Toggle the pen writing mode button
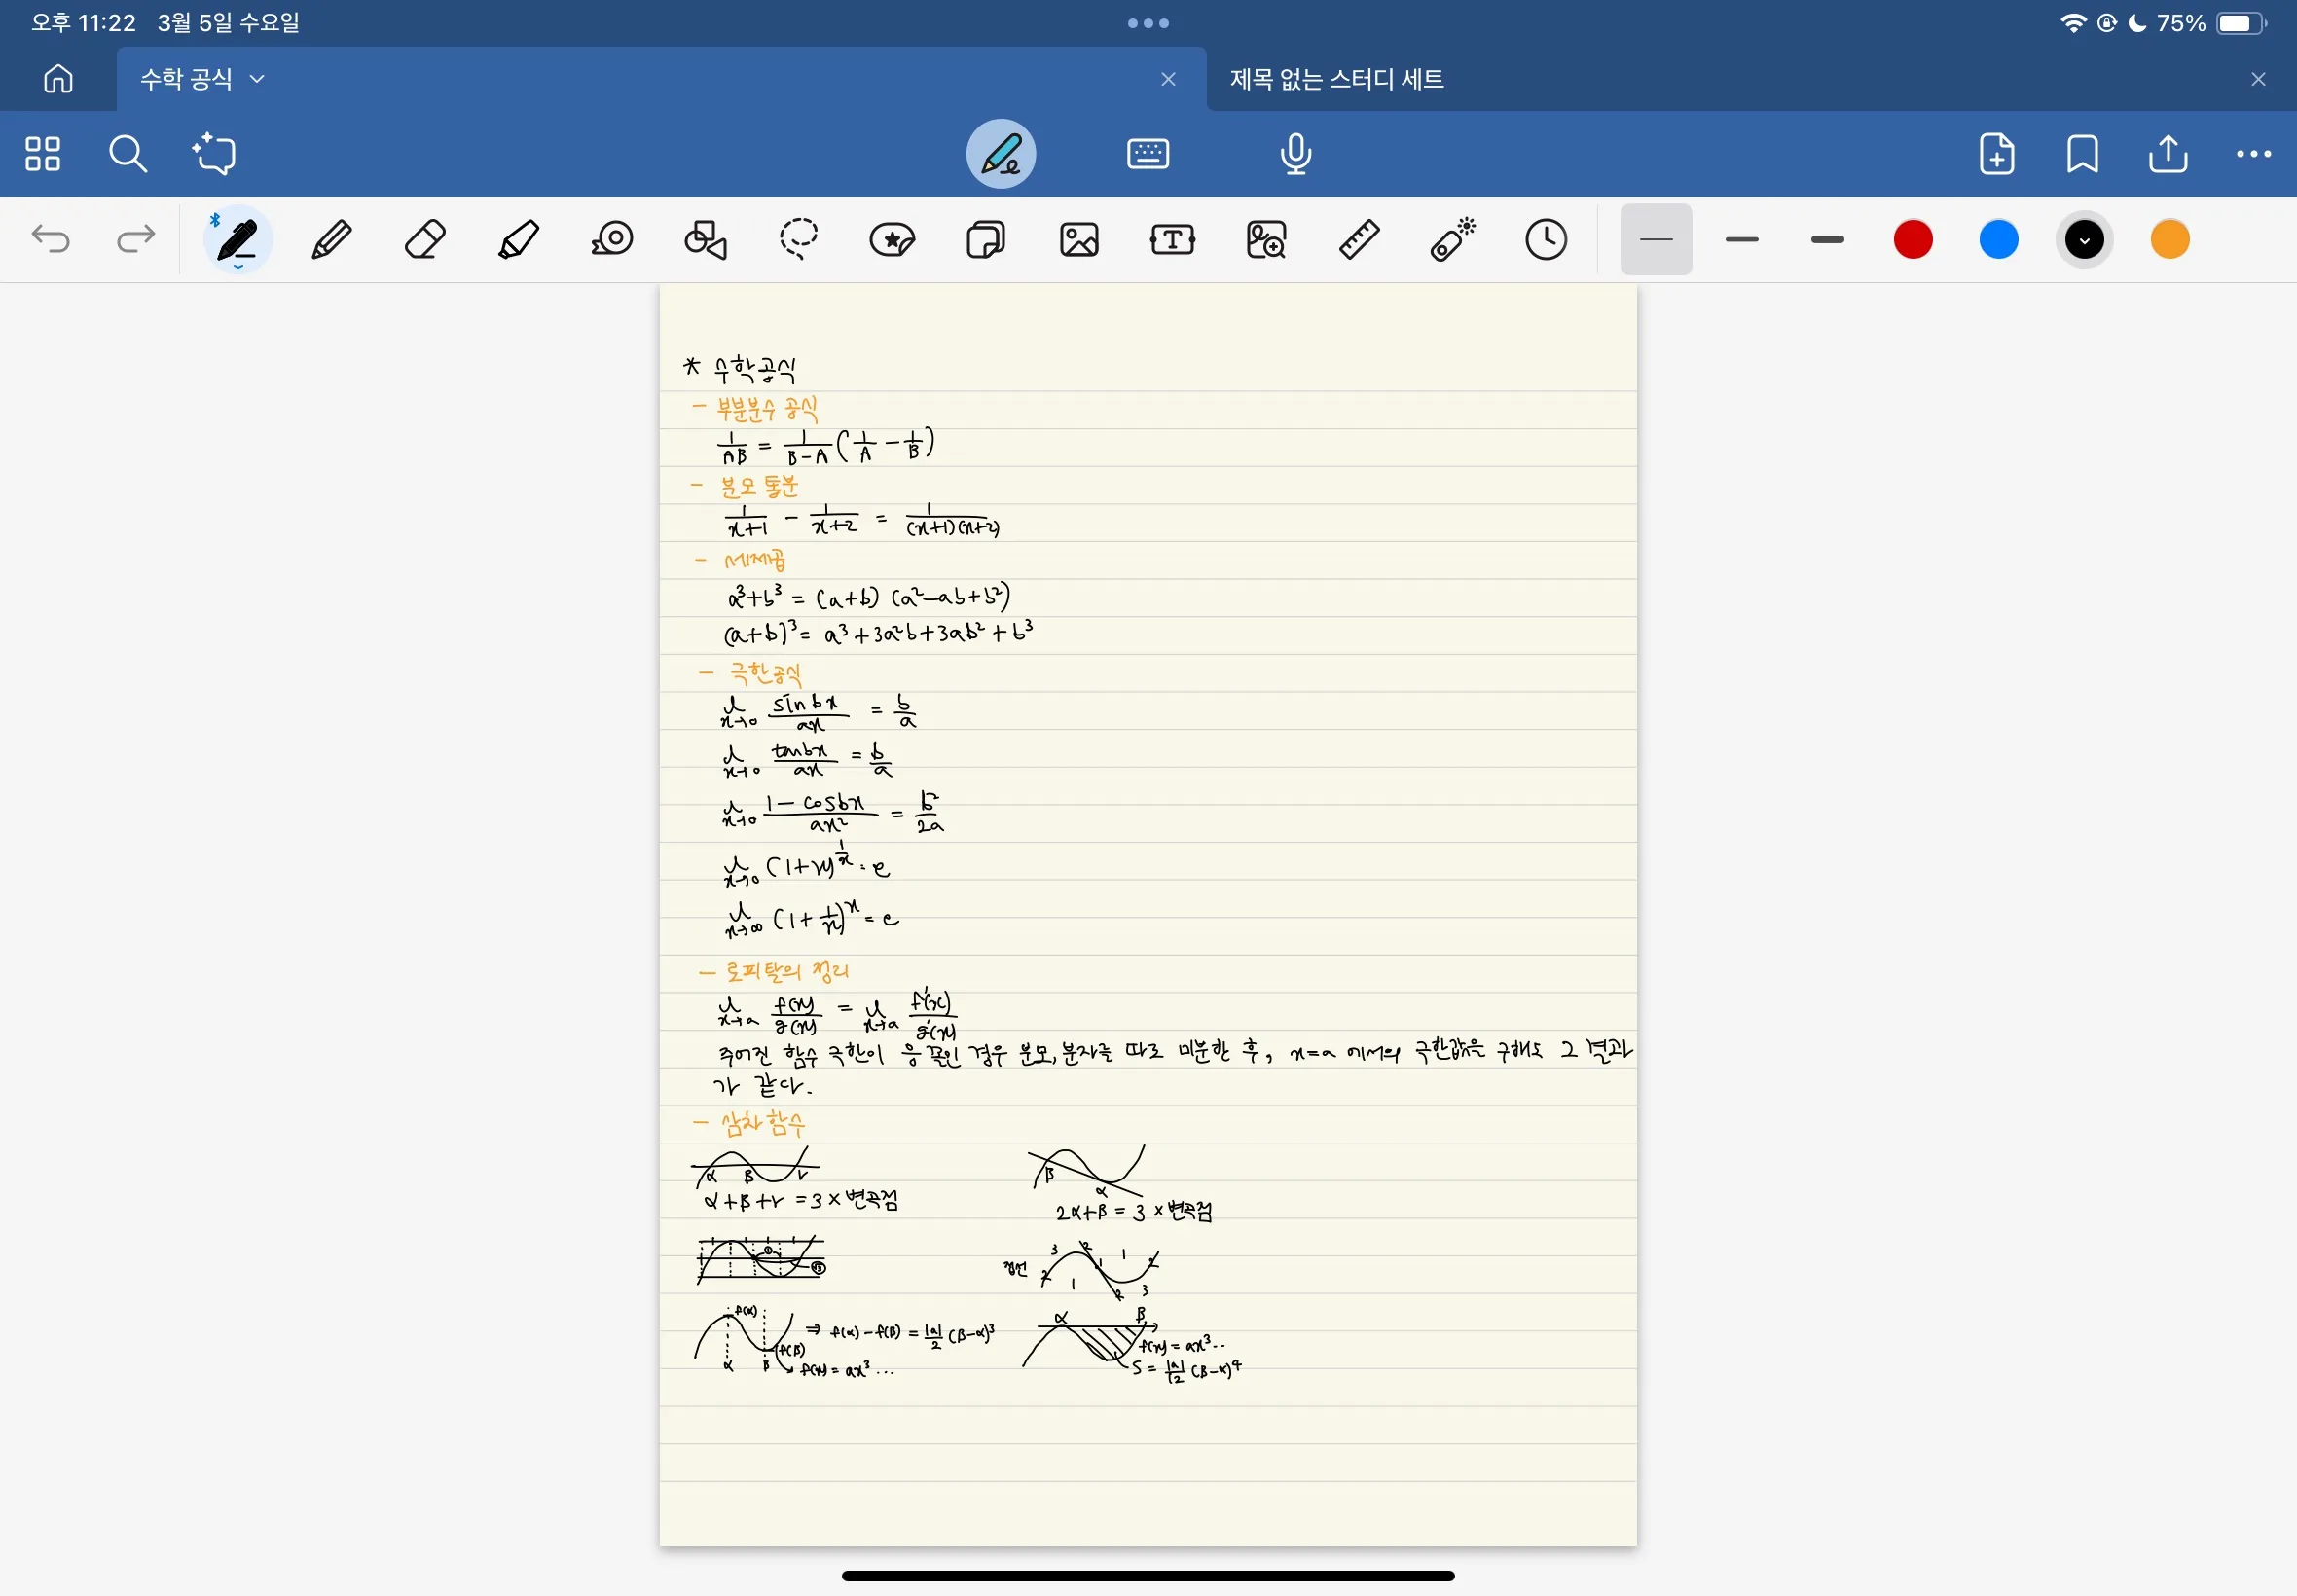Screen dimensions: 2297x1596 (x=1000, y=154)
